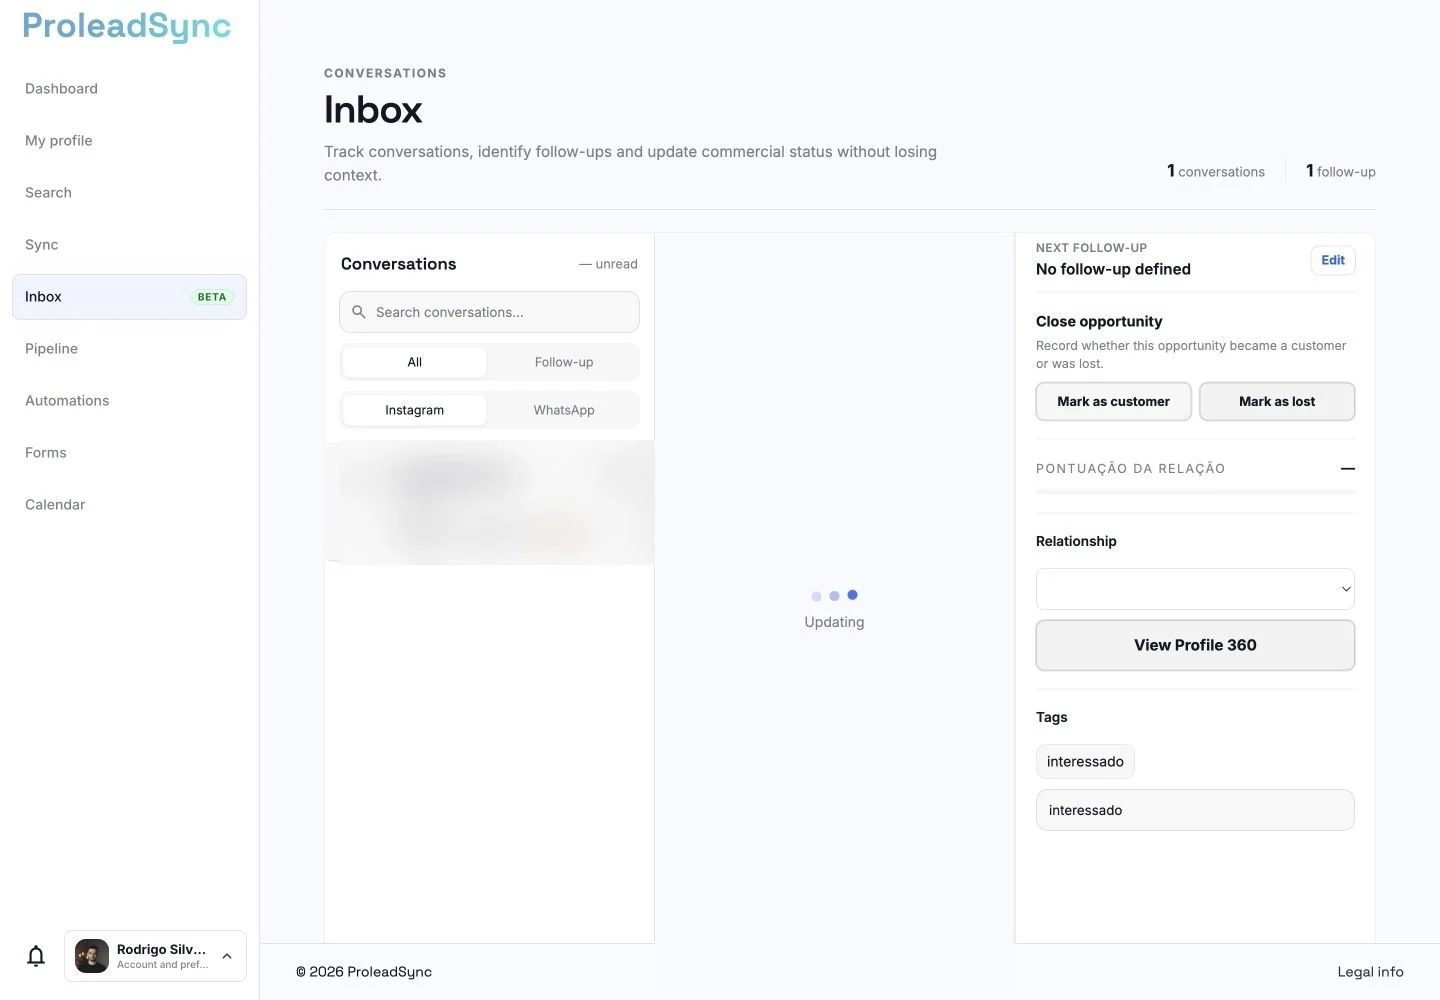Open the notifications bell icon
The width and height of the screenshot is (1440, 1000).
point(36,956)
